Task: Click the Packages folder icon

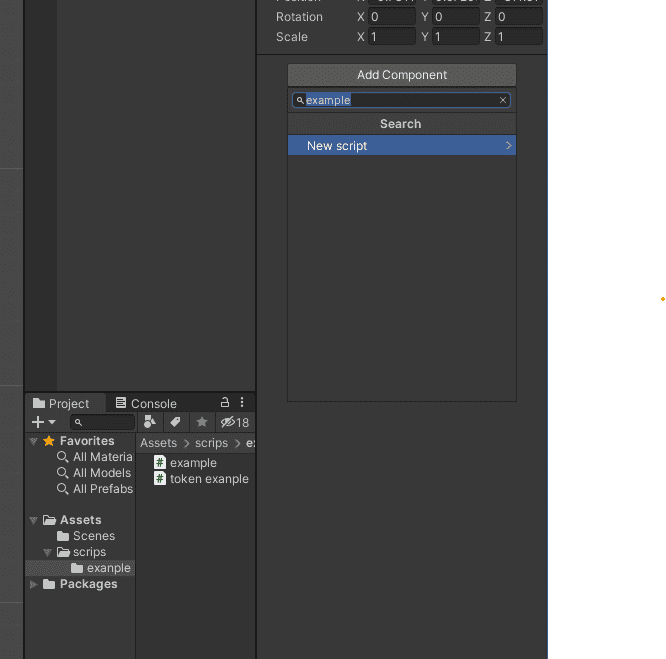Action: [49, 584]
